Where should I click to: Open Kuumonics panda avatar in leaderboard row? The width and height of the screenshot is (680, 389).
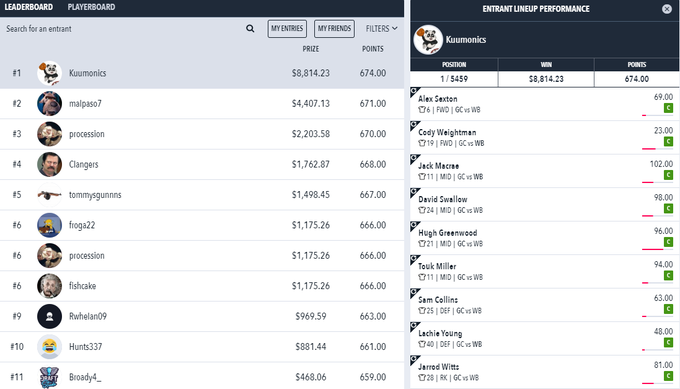click(49, 73)
